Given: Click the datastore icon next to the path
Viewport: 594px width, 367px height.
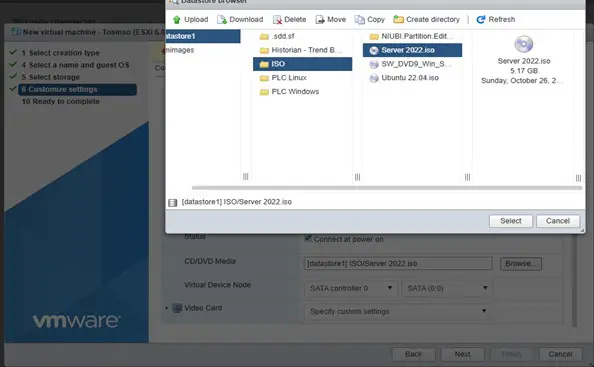Looking at the screenshot, I should coord(173,203).
